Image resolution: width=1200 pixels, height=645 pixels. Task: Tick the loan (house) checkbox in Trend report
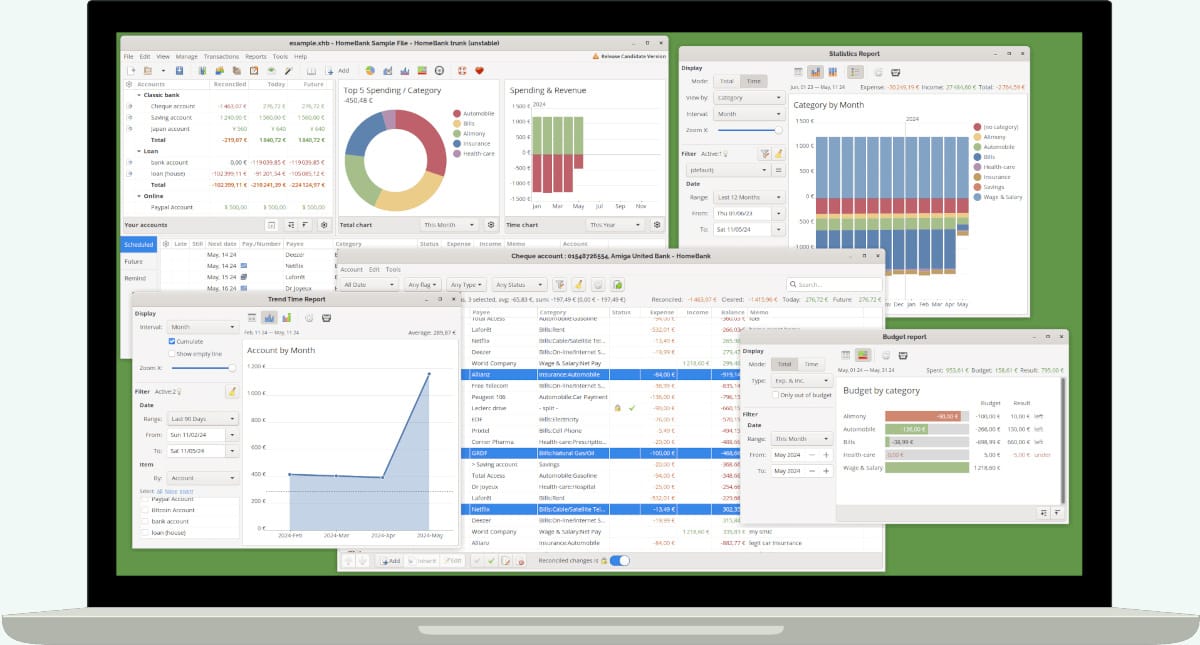pyautogui.click(x=143, y=532)
